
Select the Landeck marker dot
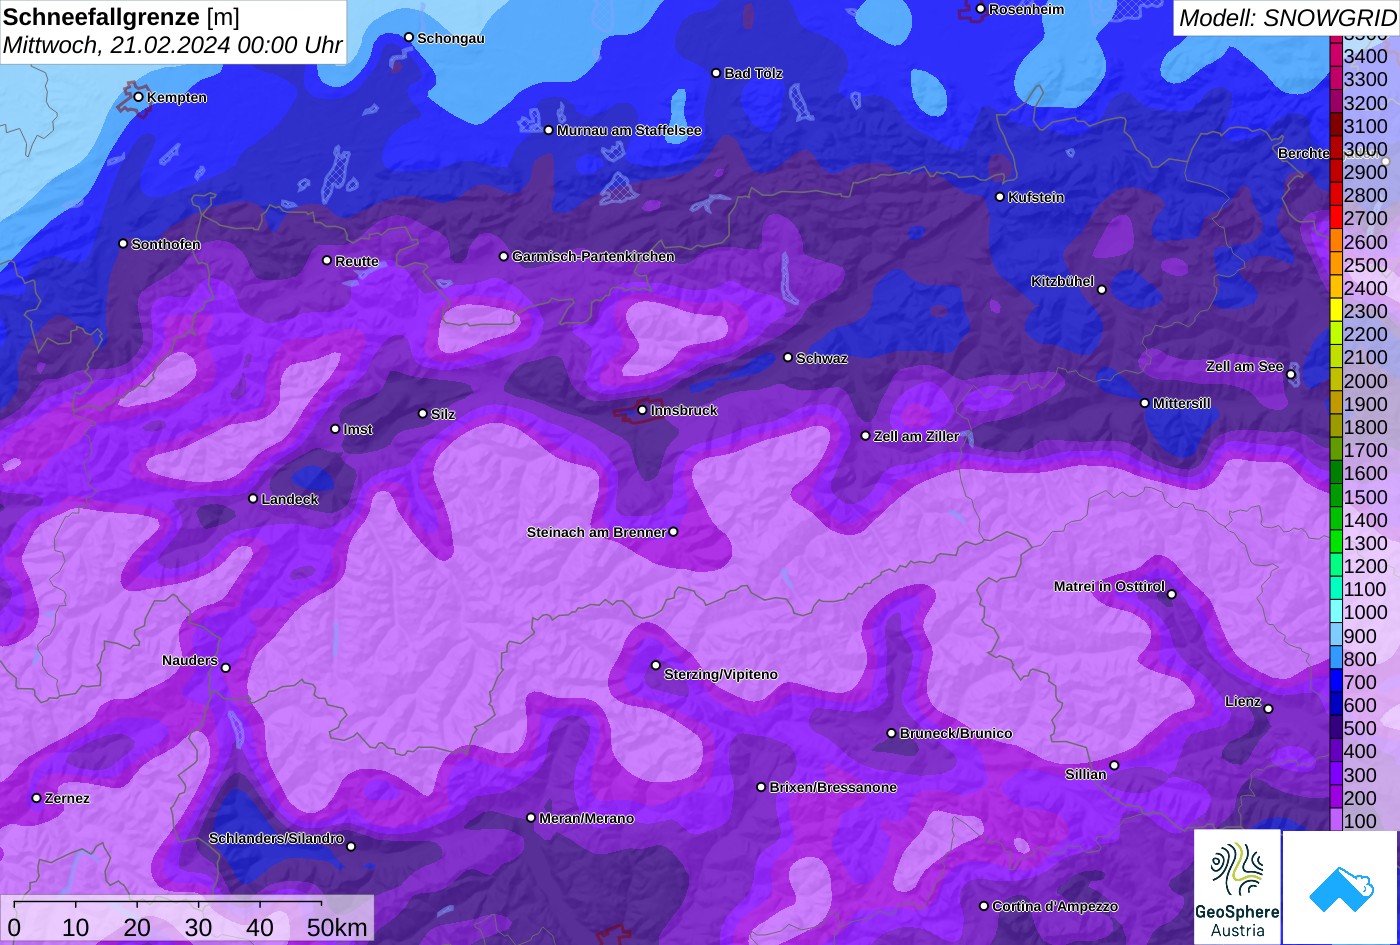[x=253, y=498]
